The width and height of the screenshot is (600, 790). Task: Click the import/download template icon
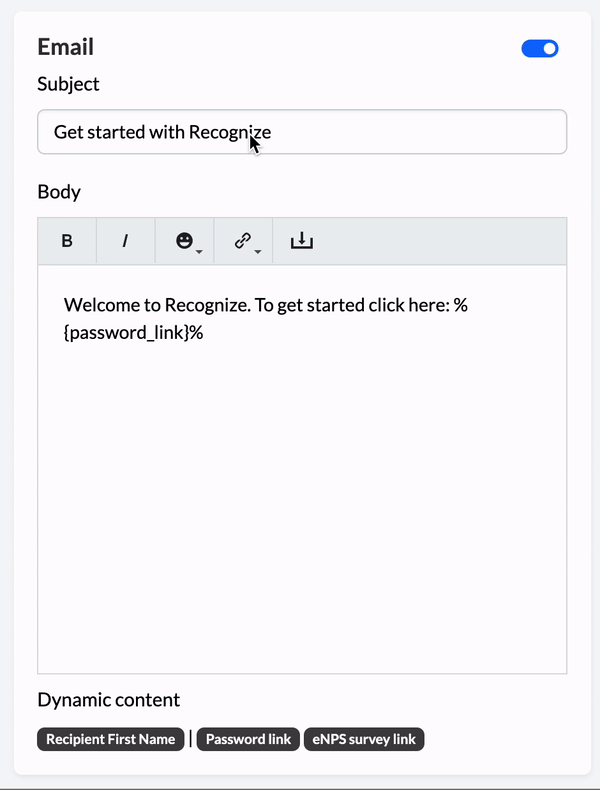click(302, 241)
